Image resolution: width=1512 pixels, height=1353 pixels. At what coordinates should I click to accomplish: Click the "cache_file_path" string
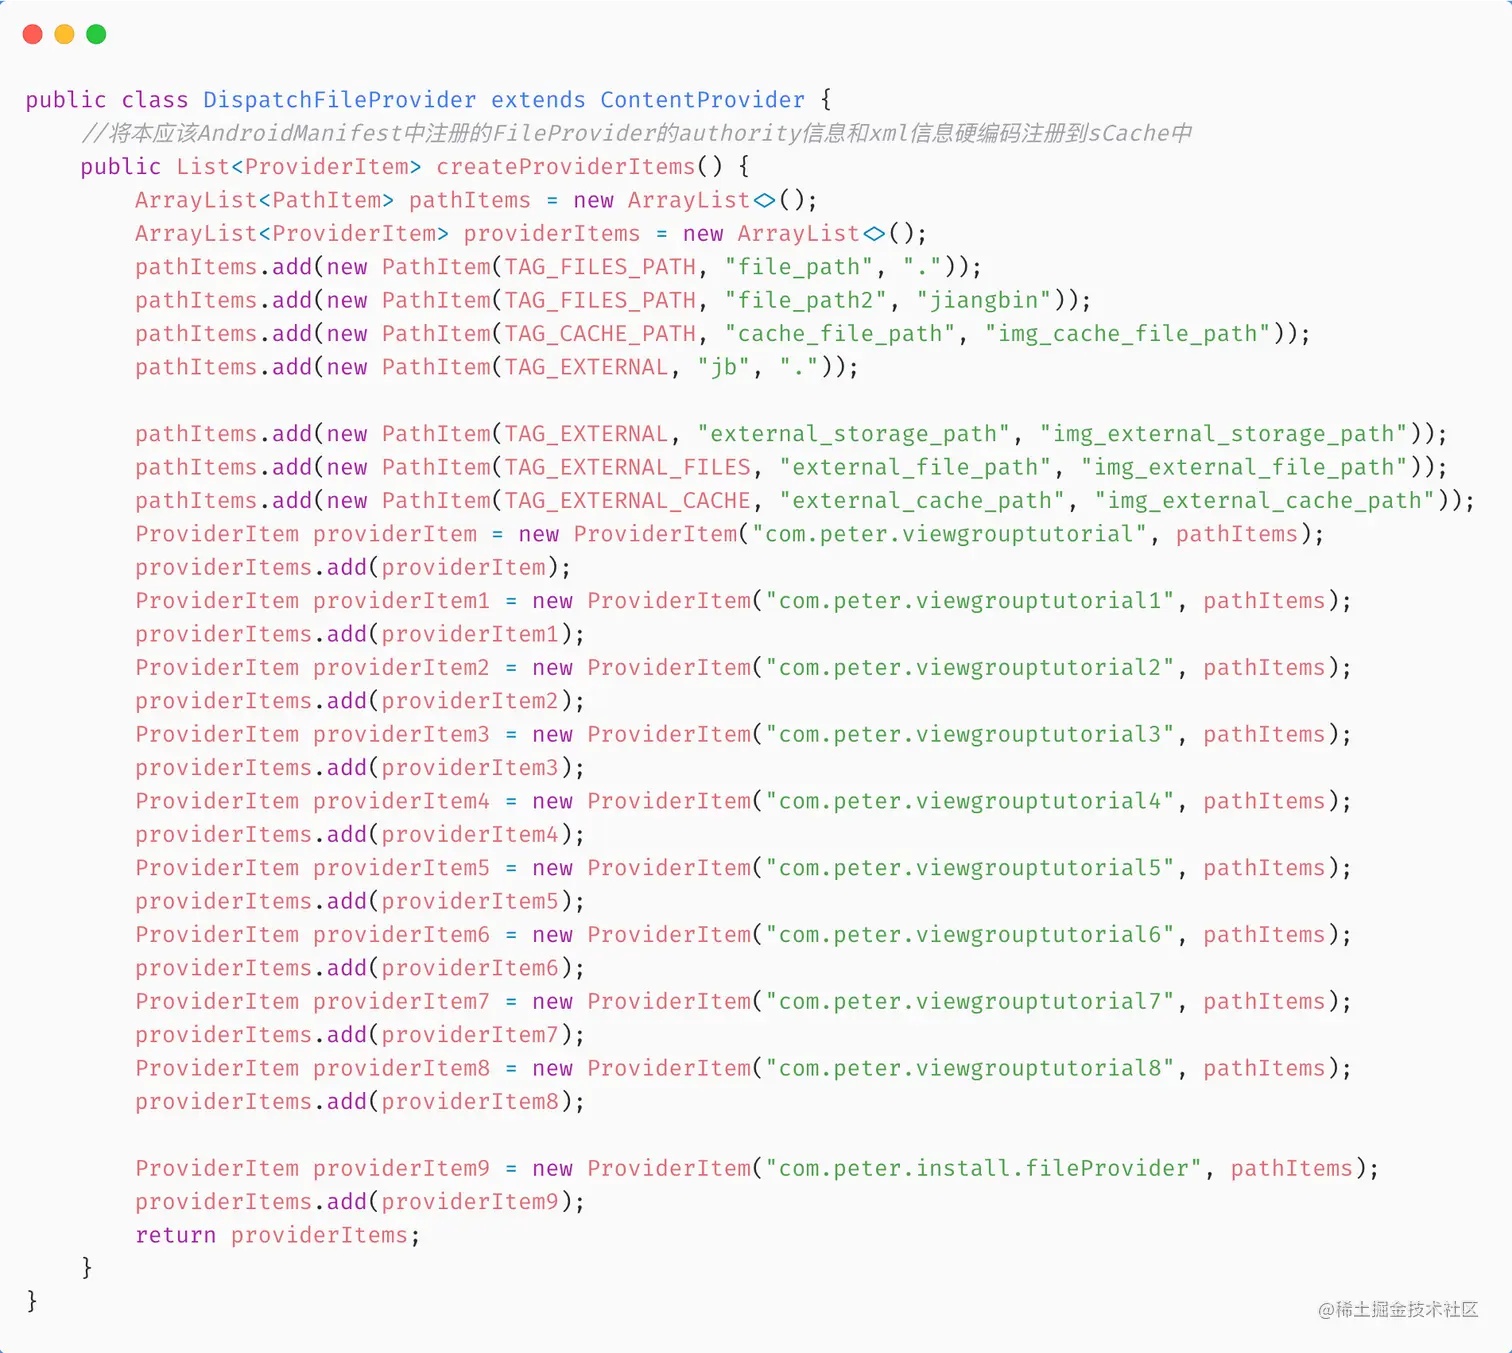[839, 334]
